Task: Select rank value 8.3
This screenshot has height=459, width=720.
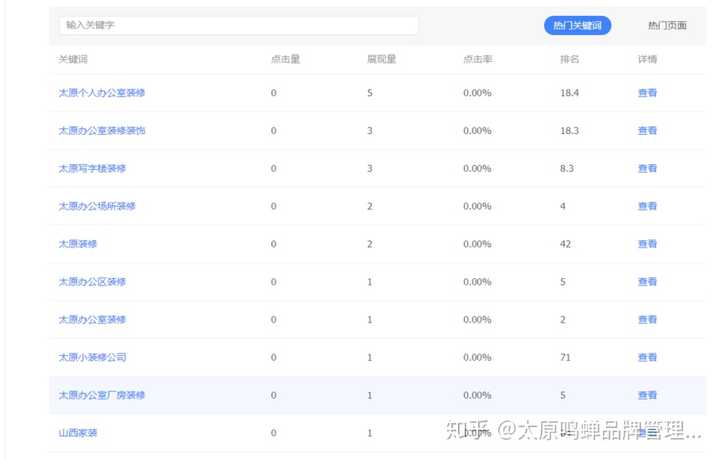Action: (567, 168)
